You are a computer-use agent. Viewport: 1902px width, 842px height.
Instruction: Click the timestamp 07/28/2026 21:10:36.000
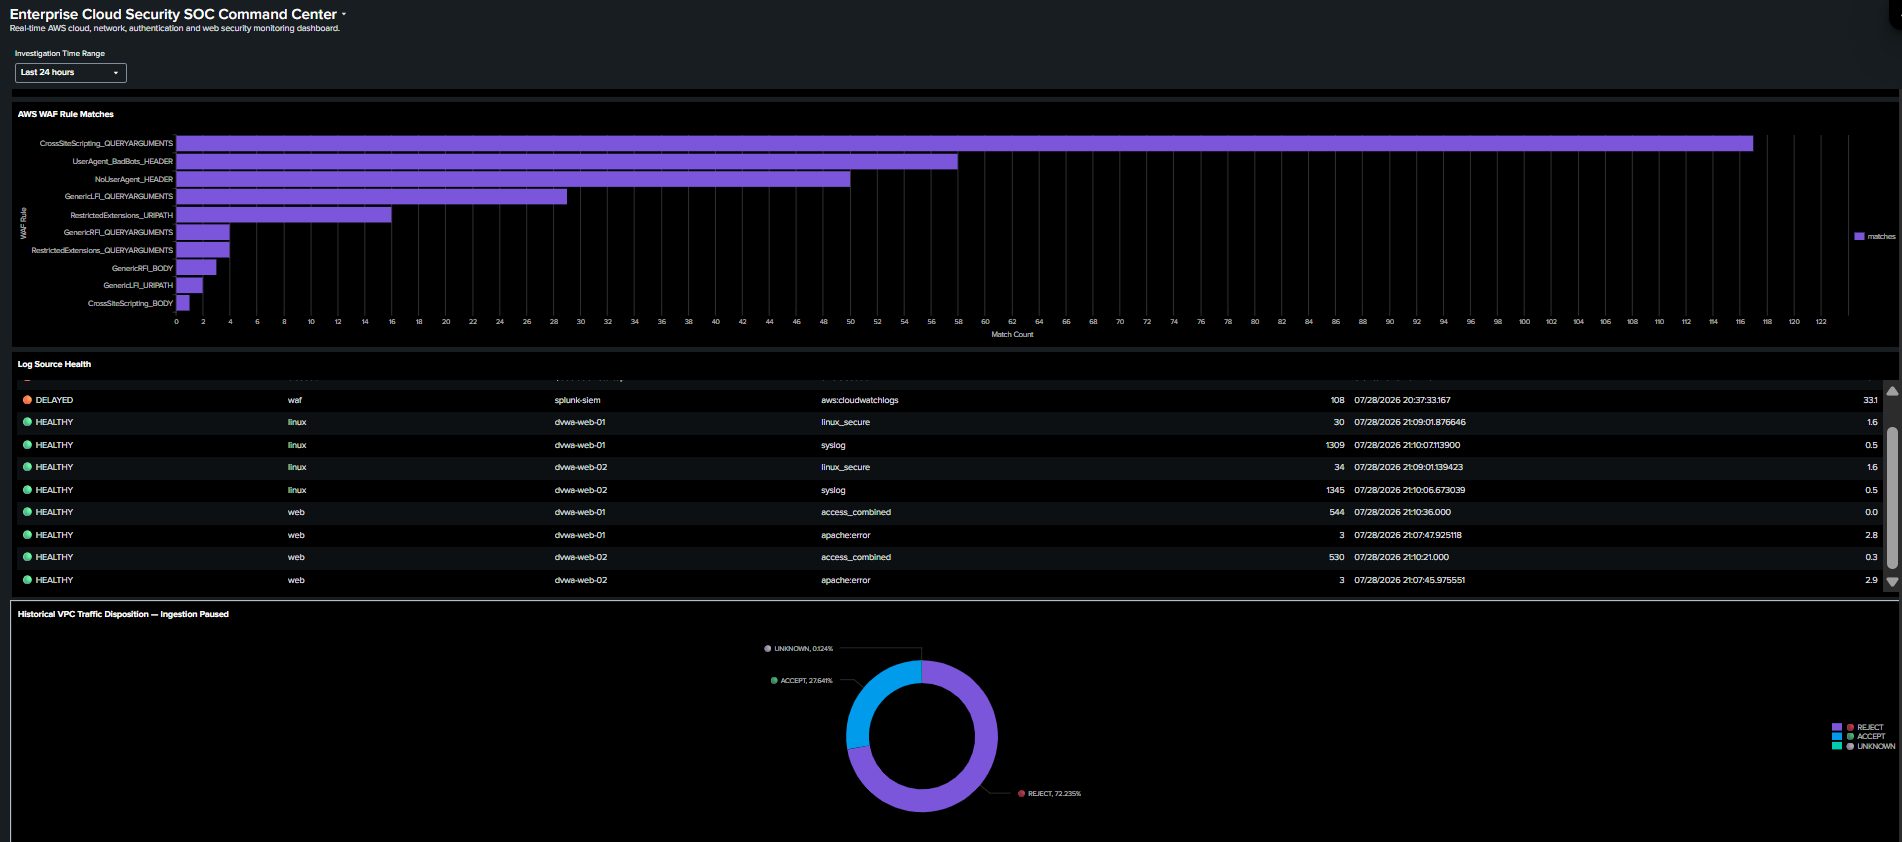click(x=1402, y=512)
